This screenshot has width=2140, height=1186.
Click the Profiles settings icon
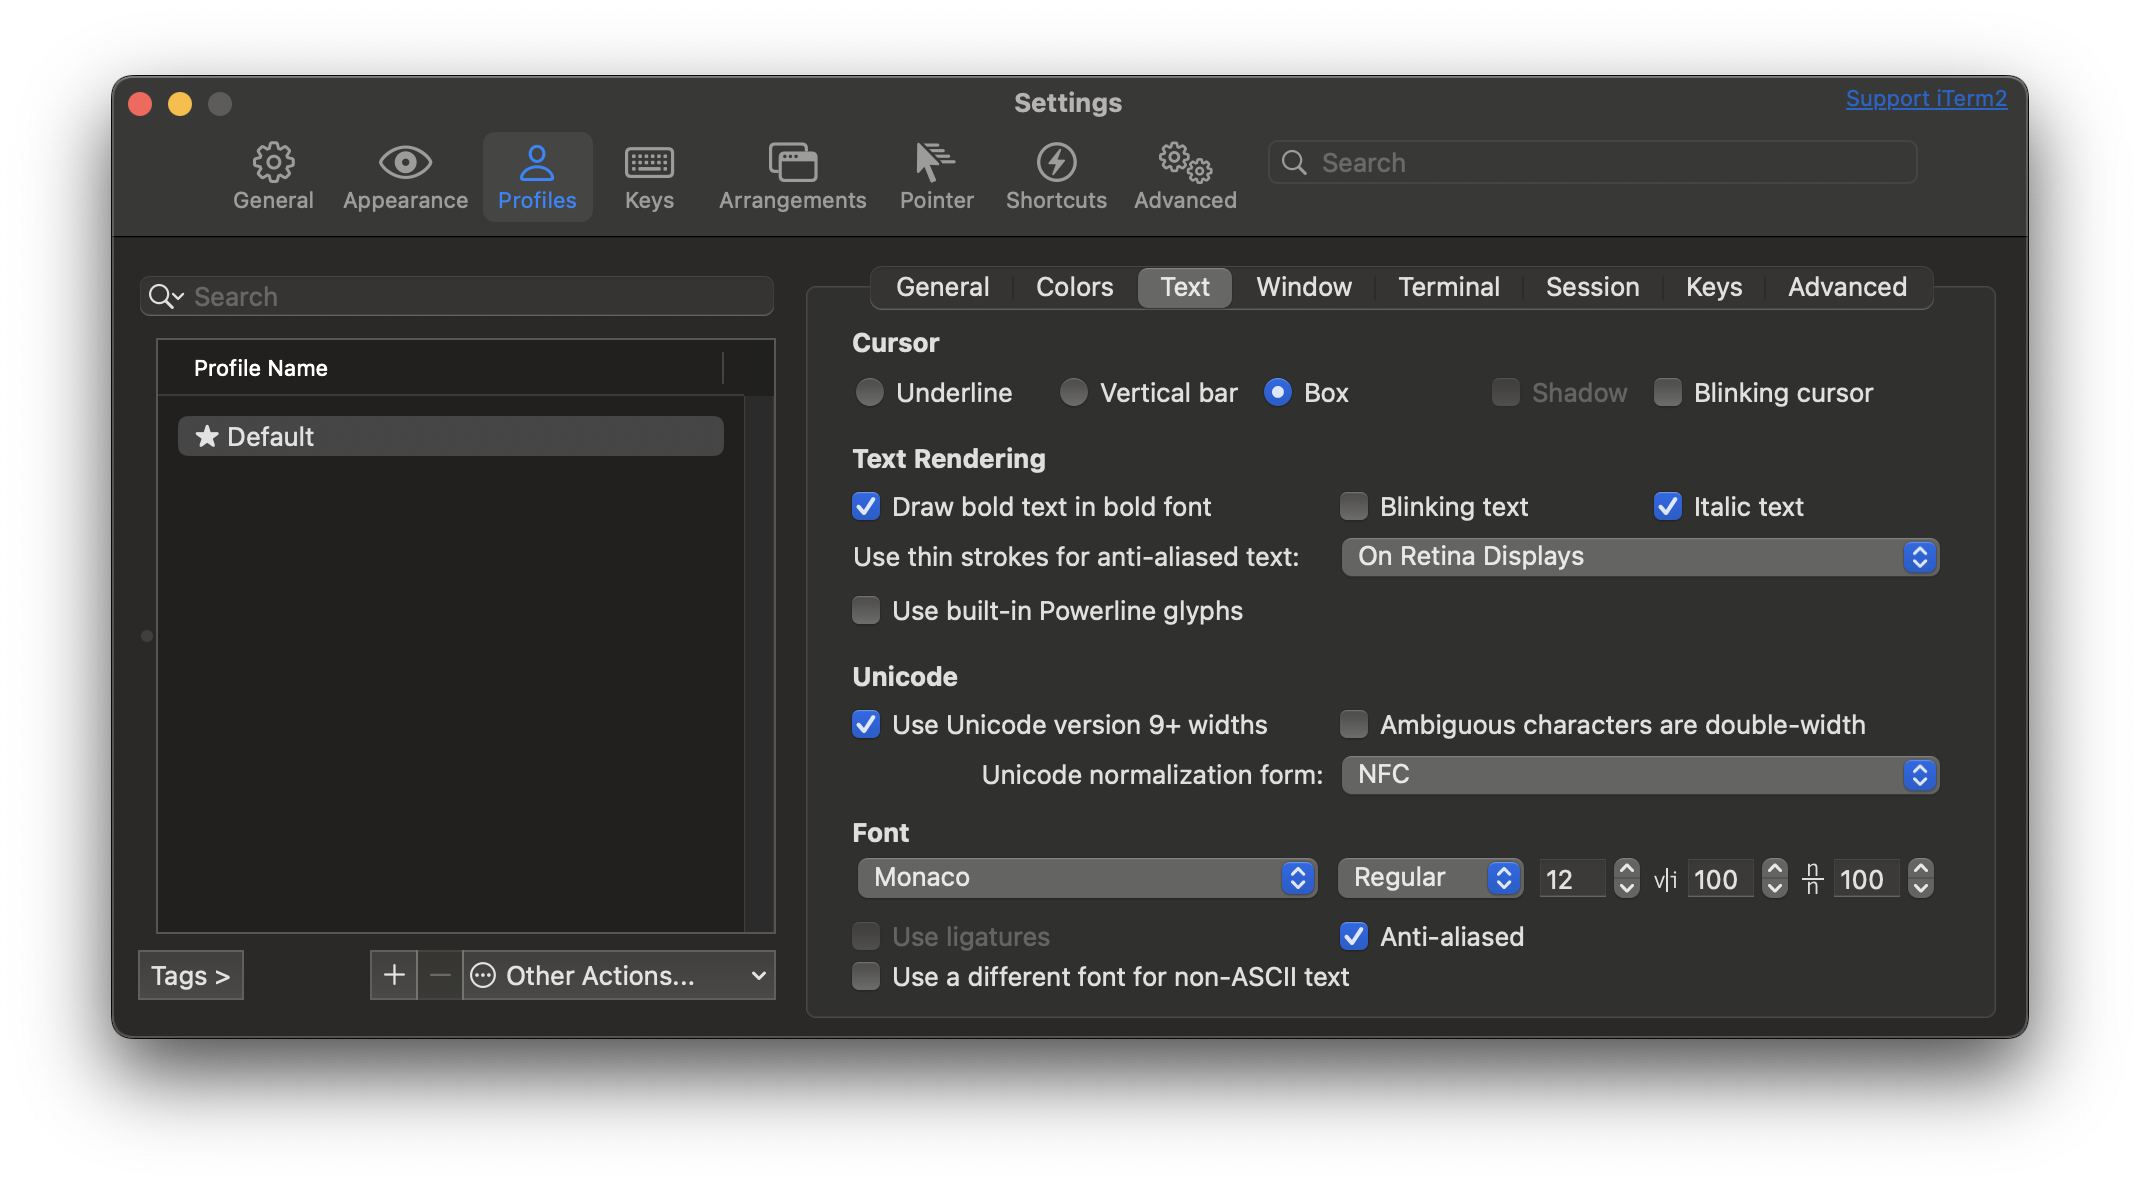coord(537,172)
